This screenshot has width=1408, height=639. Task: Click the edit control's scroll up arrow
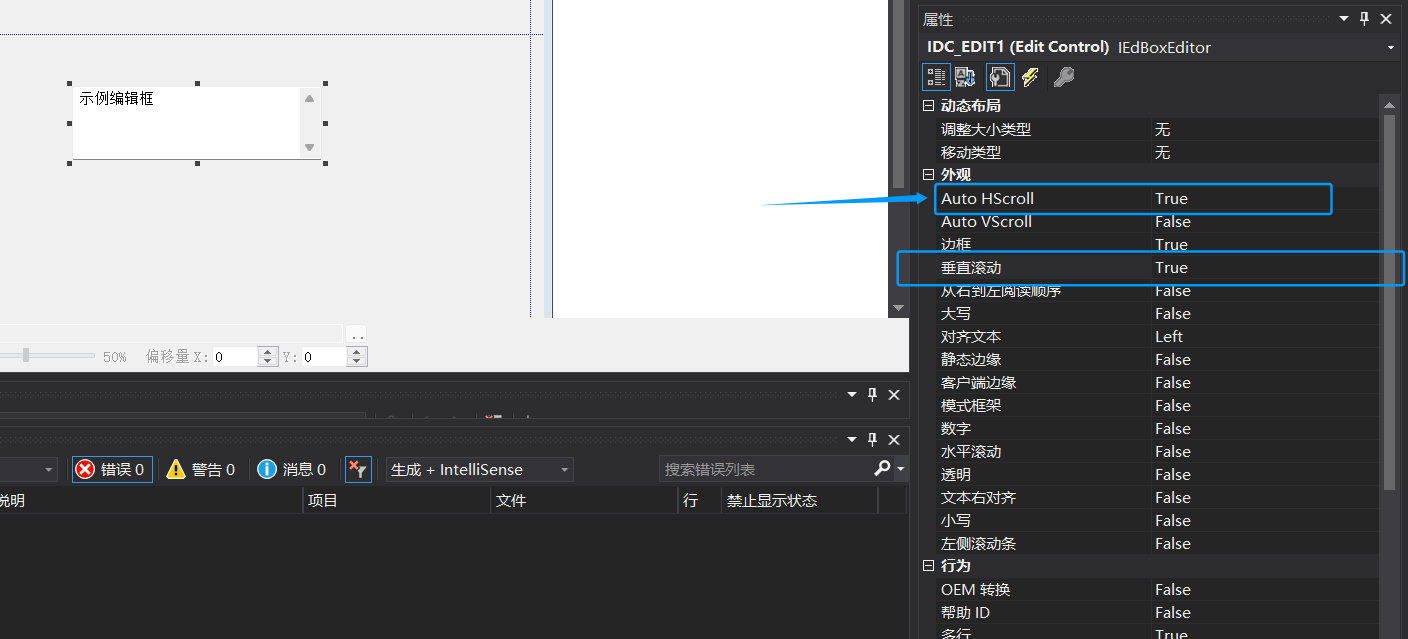309,98
